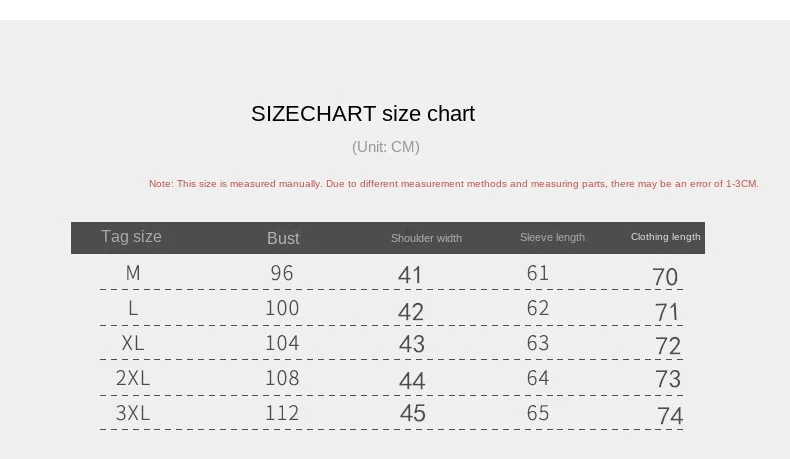Viewport: 790px width, 459px height.
Task: Select the Shoulder width column header
Action: click(x=426, y=238)
